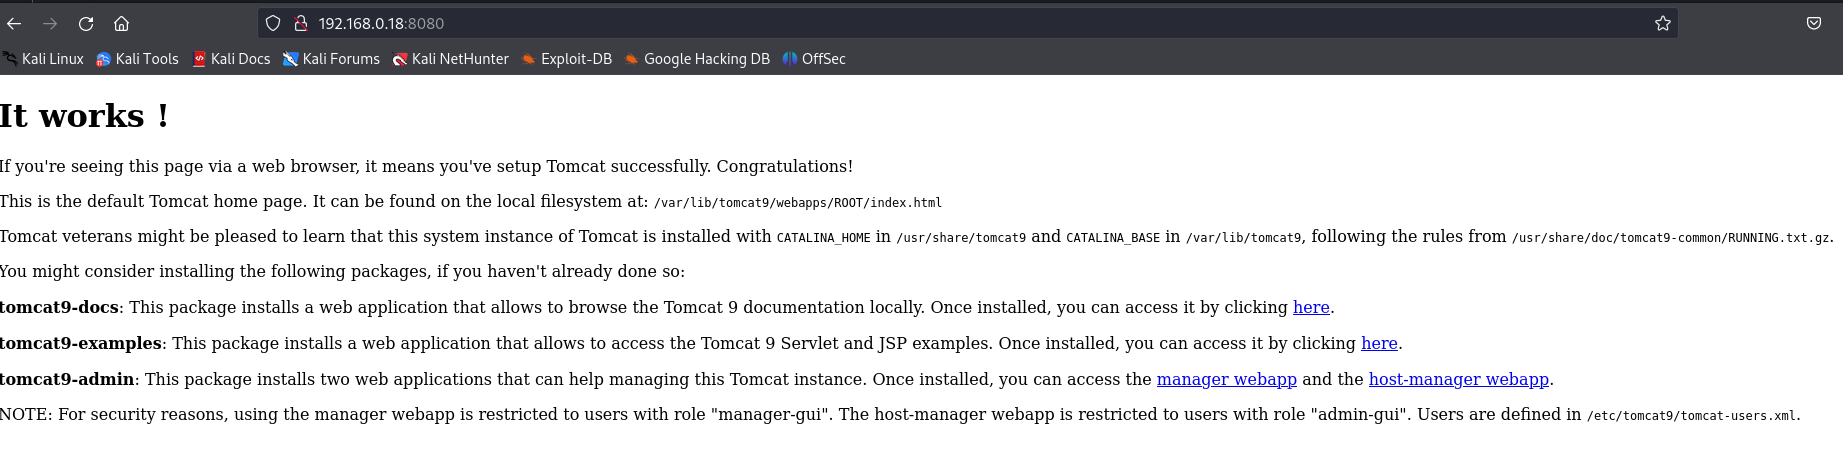
Task: Open the Kali Linux bookmark
Action: (43, 59)
